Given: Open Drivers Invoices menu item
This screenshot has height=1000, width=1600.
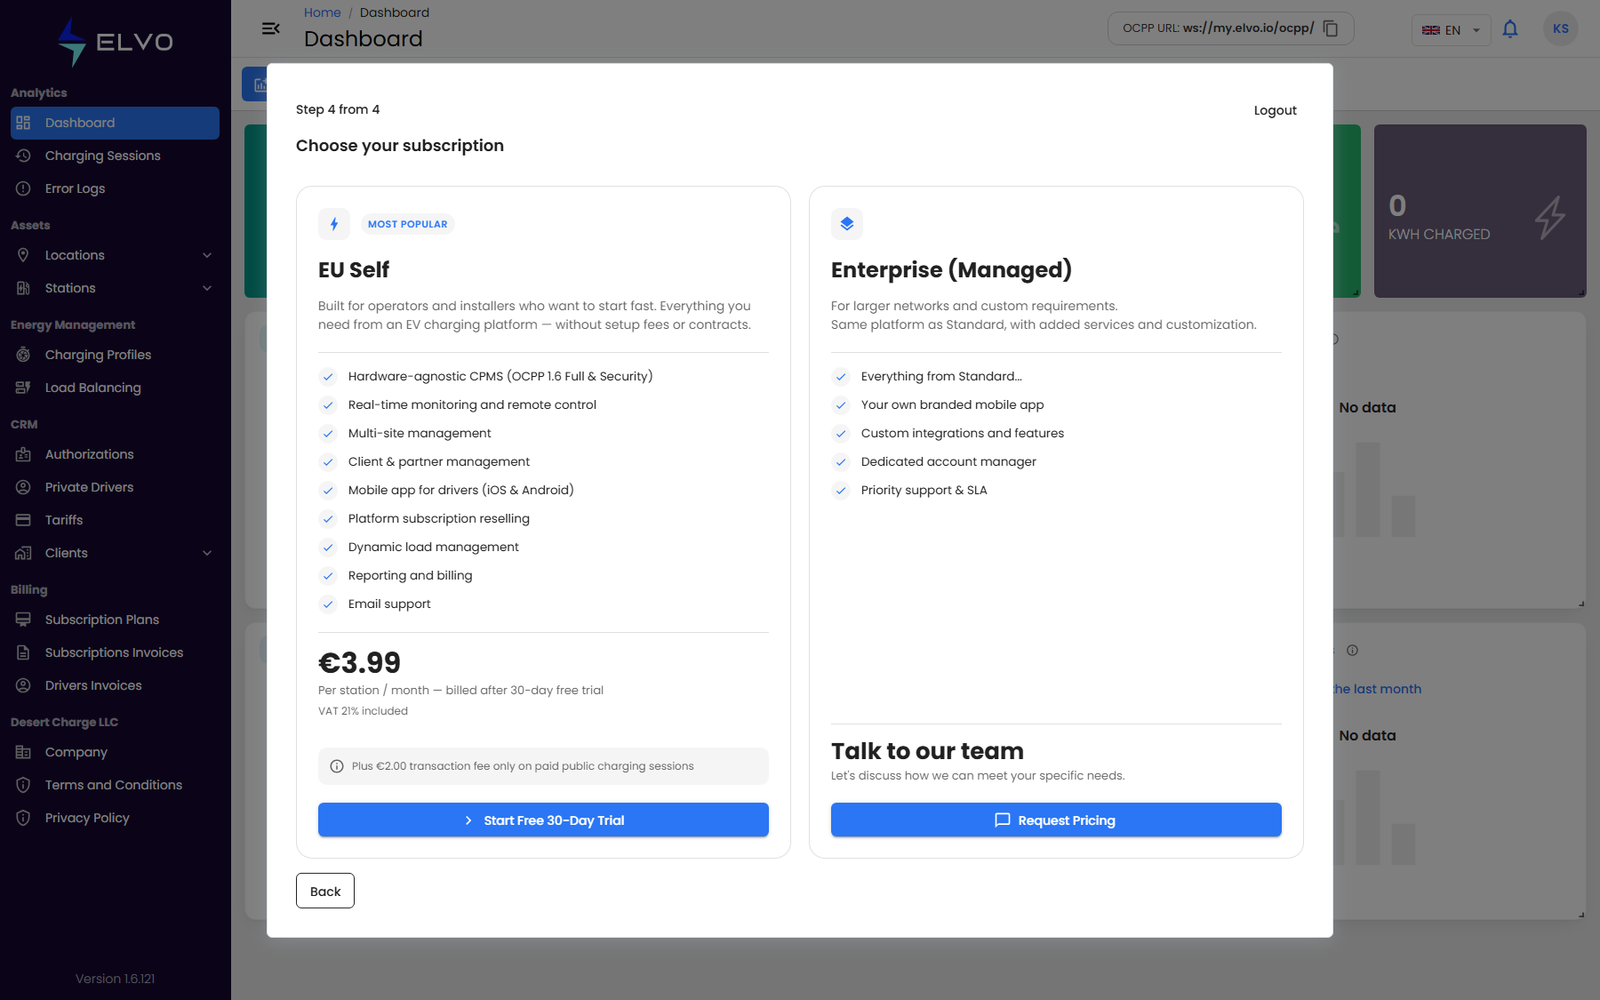Looking at the screenshot, I should [x=115, y=686].
